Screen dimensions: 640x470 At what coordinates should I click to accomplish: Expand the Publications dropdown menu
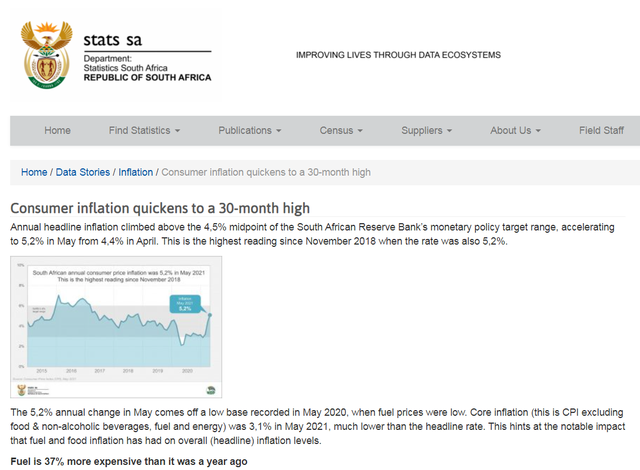click(249, 130)
